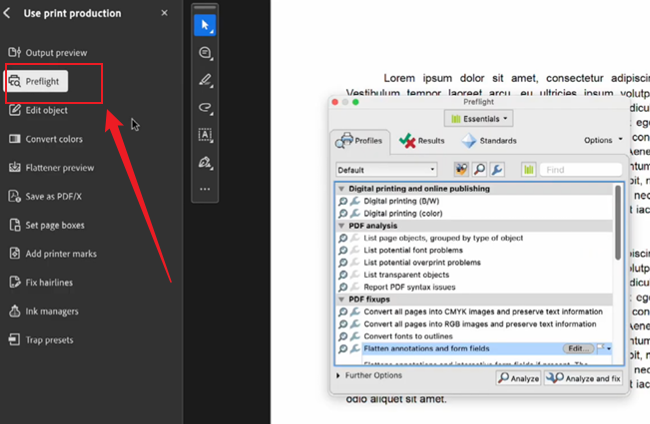This screenshot has height=424, width=650.
Task: Select the freehand loop draw tool
Action: [x=205, y=107]
